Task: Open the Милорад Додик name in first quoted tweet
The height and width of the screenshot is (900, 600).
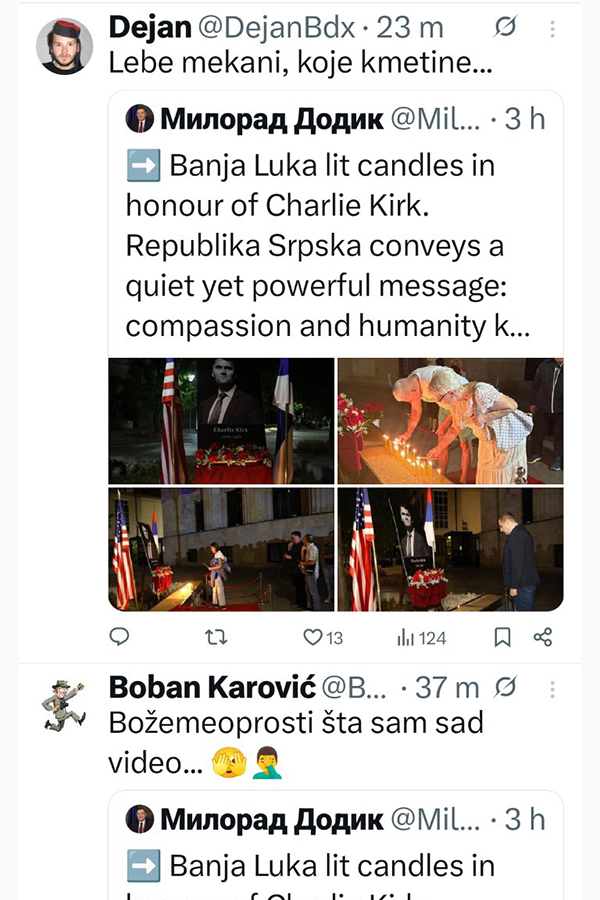Action: coord(272,119)
